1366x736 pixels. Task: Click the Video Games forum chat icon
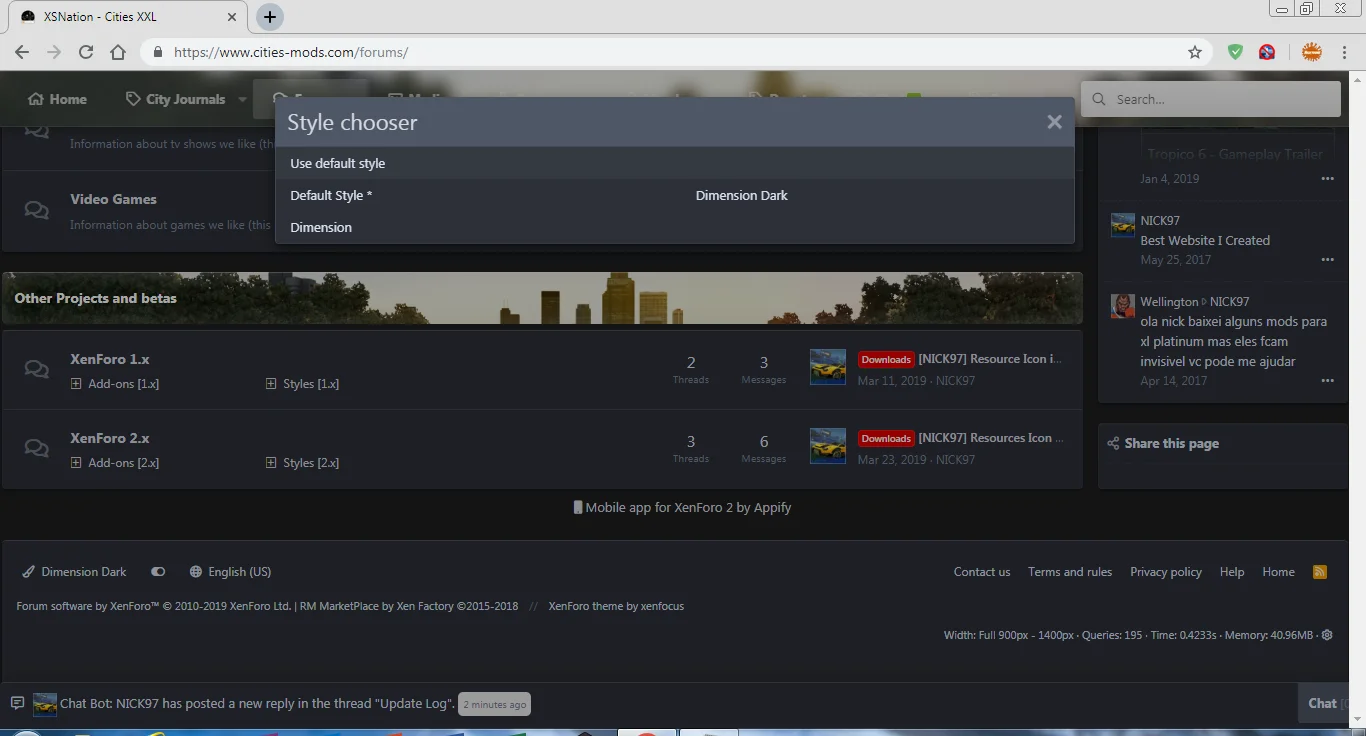(x=37, y=210)
